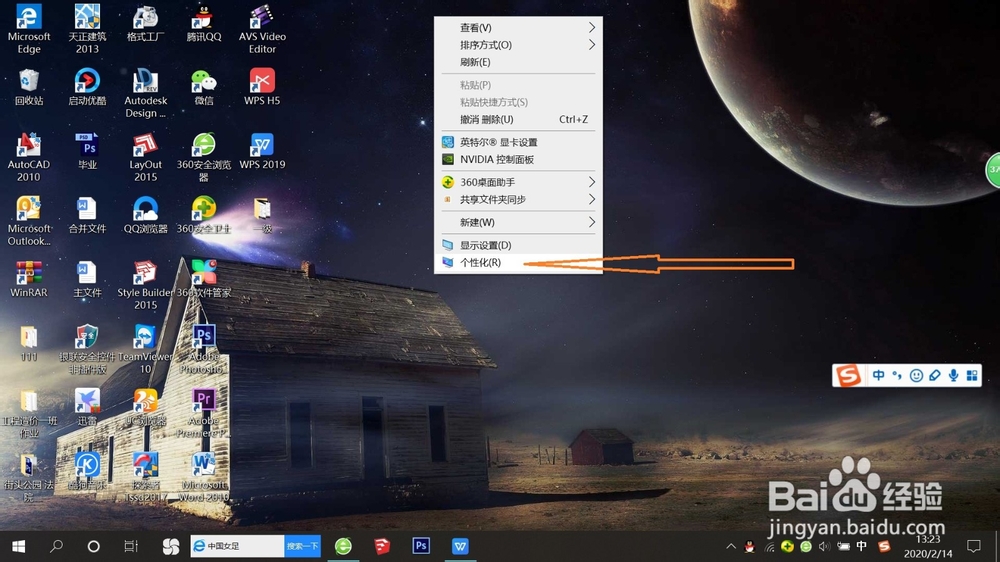Click the tray volume speaker icon
Viewport: 1000px width, 562px height.
click(x=825, y=547)
